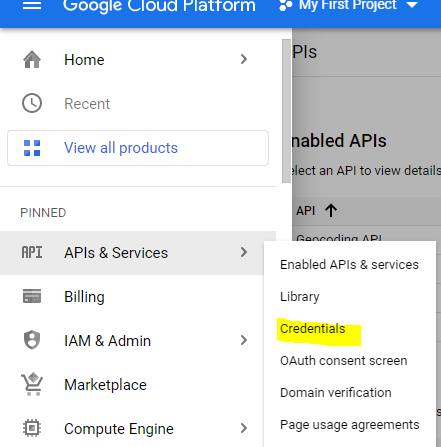Viewport: 441px width, 447px height.
Task: Sort the API column using its arrow
Action: [331, 211]
